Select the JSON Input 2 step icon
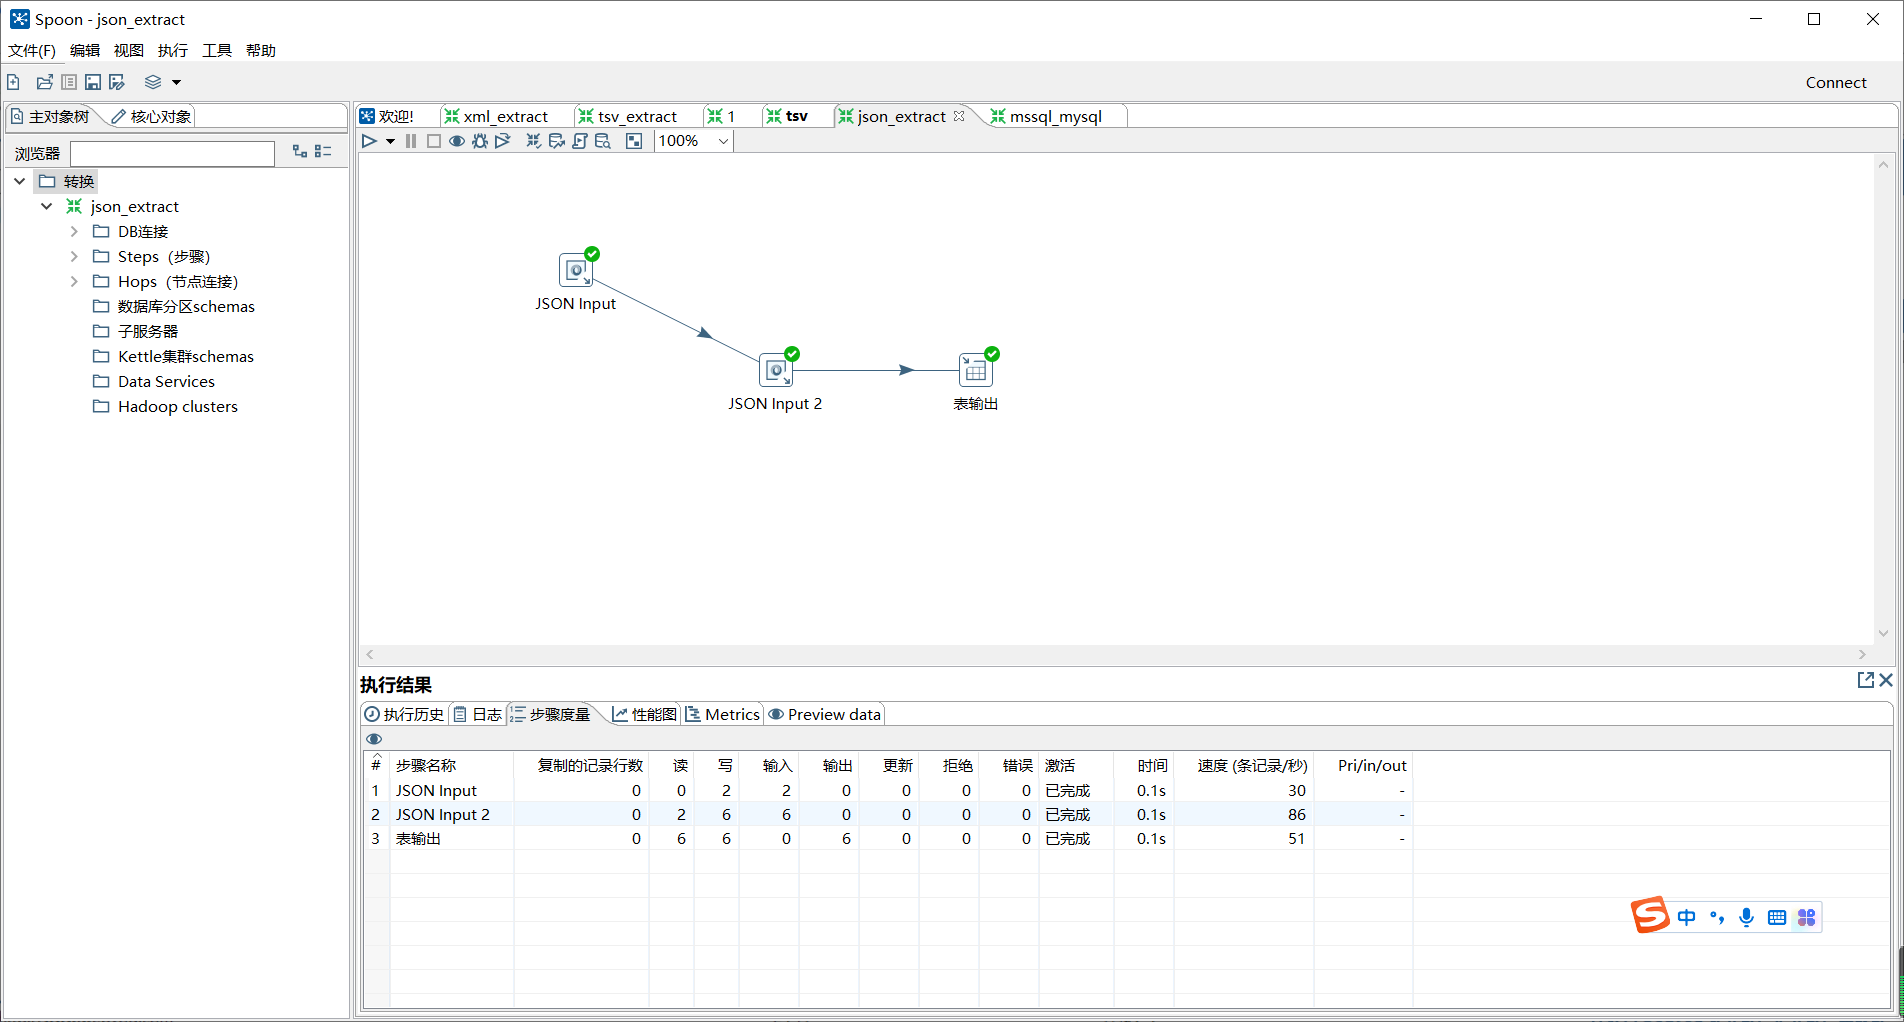This screenshot has width=1904, height=1022. (x=776, y=370)
